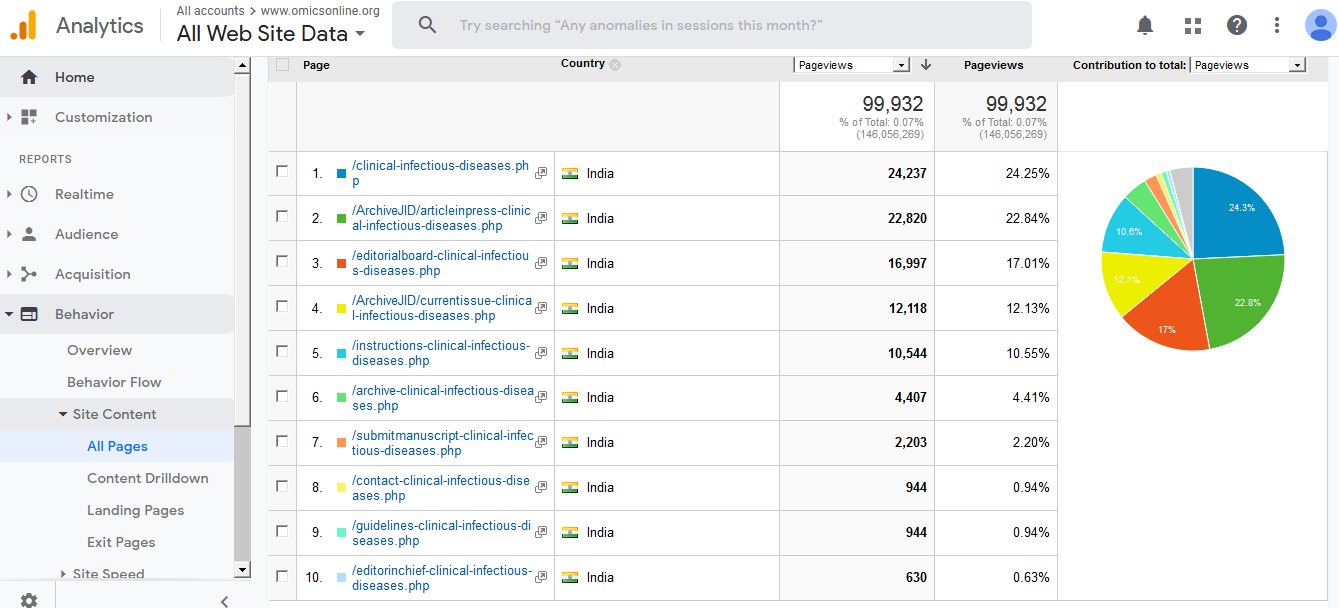Open Content Drilldown report
This screenshot has width=1339, height=608.
click(x=148, y=478)
